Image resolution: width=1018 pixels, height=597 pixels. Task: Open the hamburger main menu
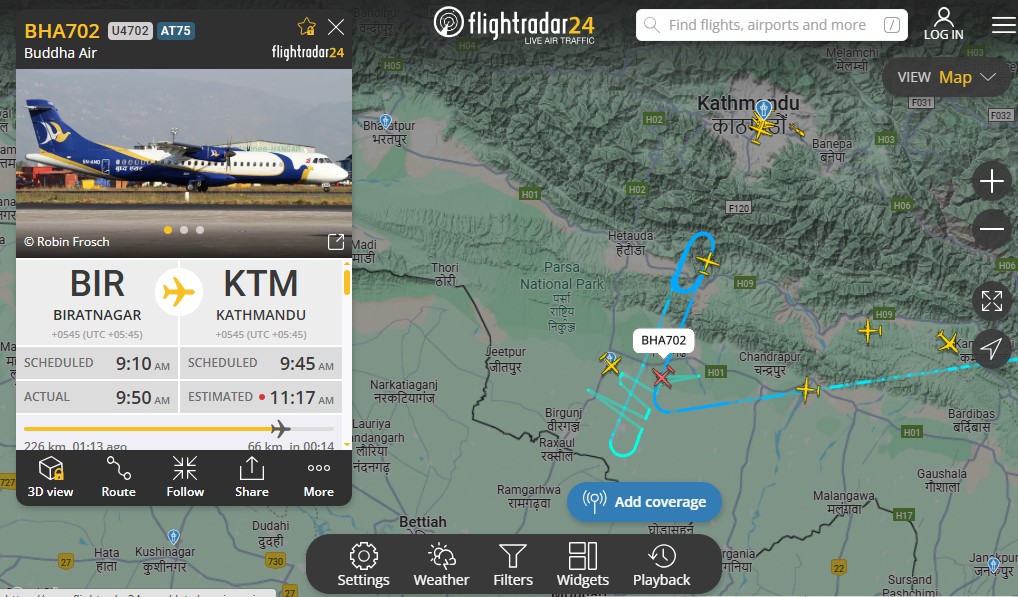pyautogui.click(x=1004, y=25)
